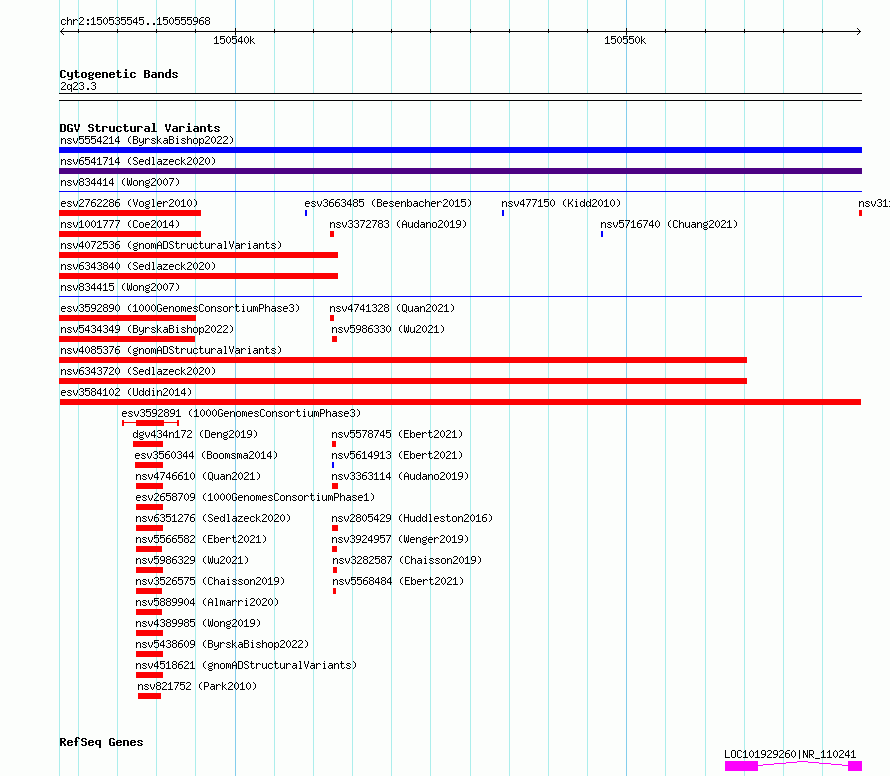Open variant nsv834414 (Wong2007)
The width and height of the screenshot is (890, 776).
pos(120,182)
